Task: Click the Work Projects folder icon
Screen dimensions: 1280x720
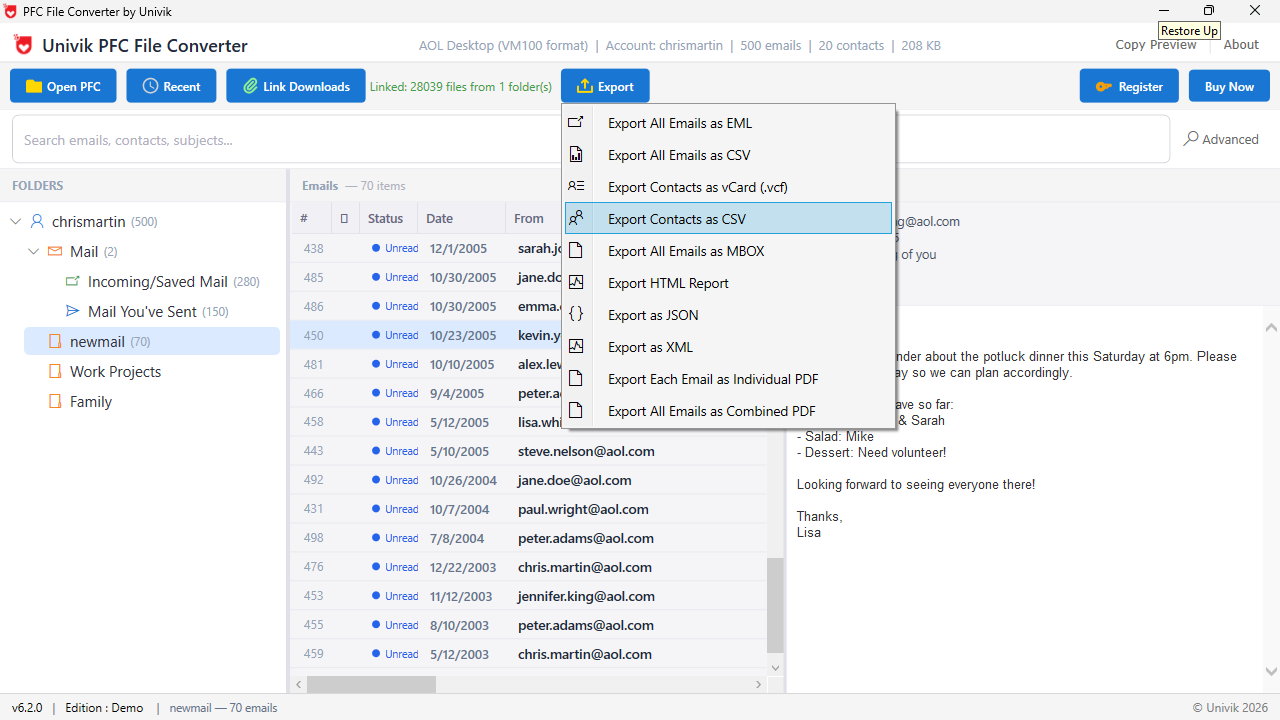Action: 55,371
